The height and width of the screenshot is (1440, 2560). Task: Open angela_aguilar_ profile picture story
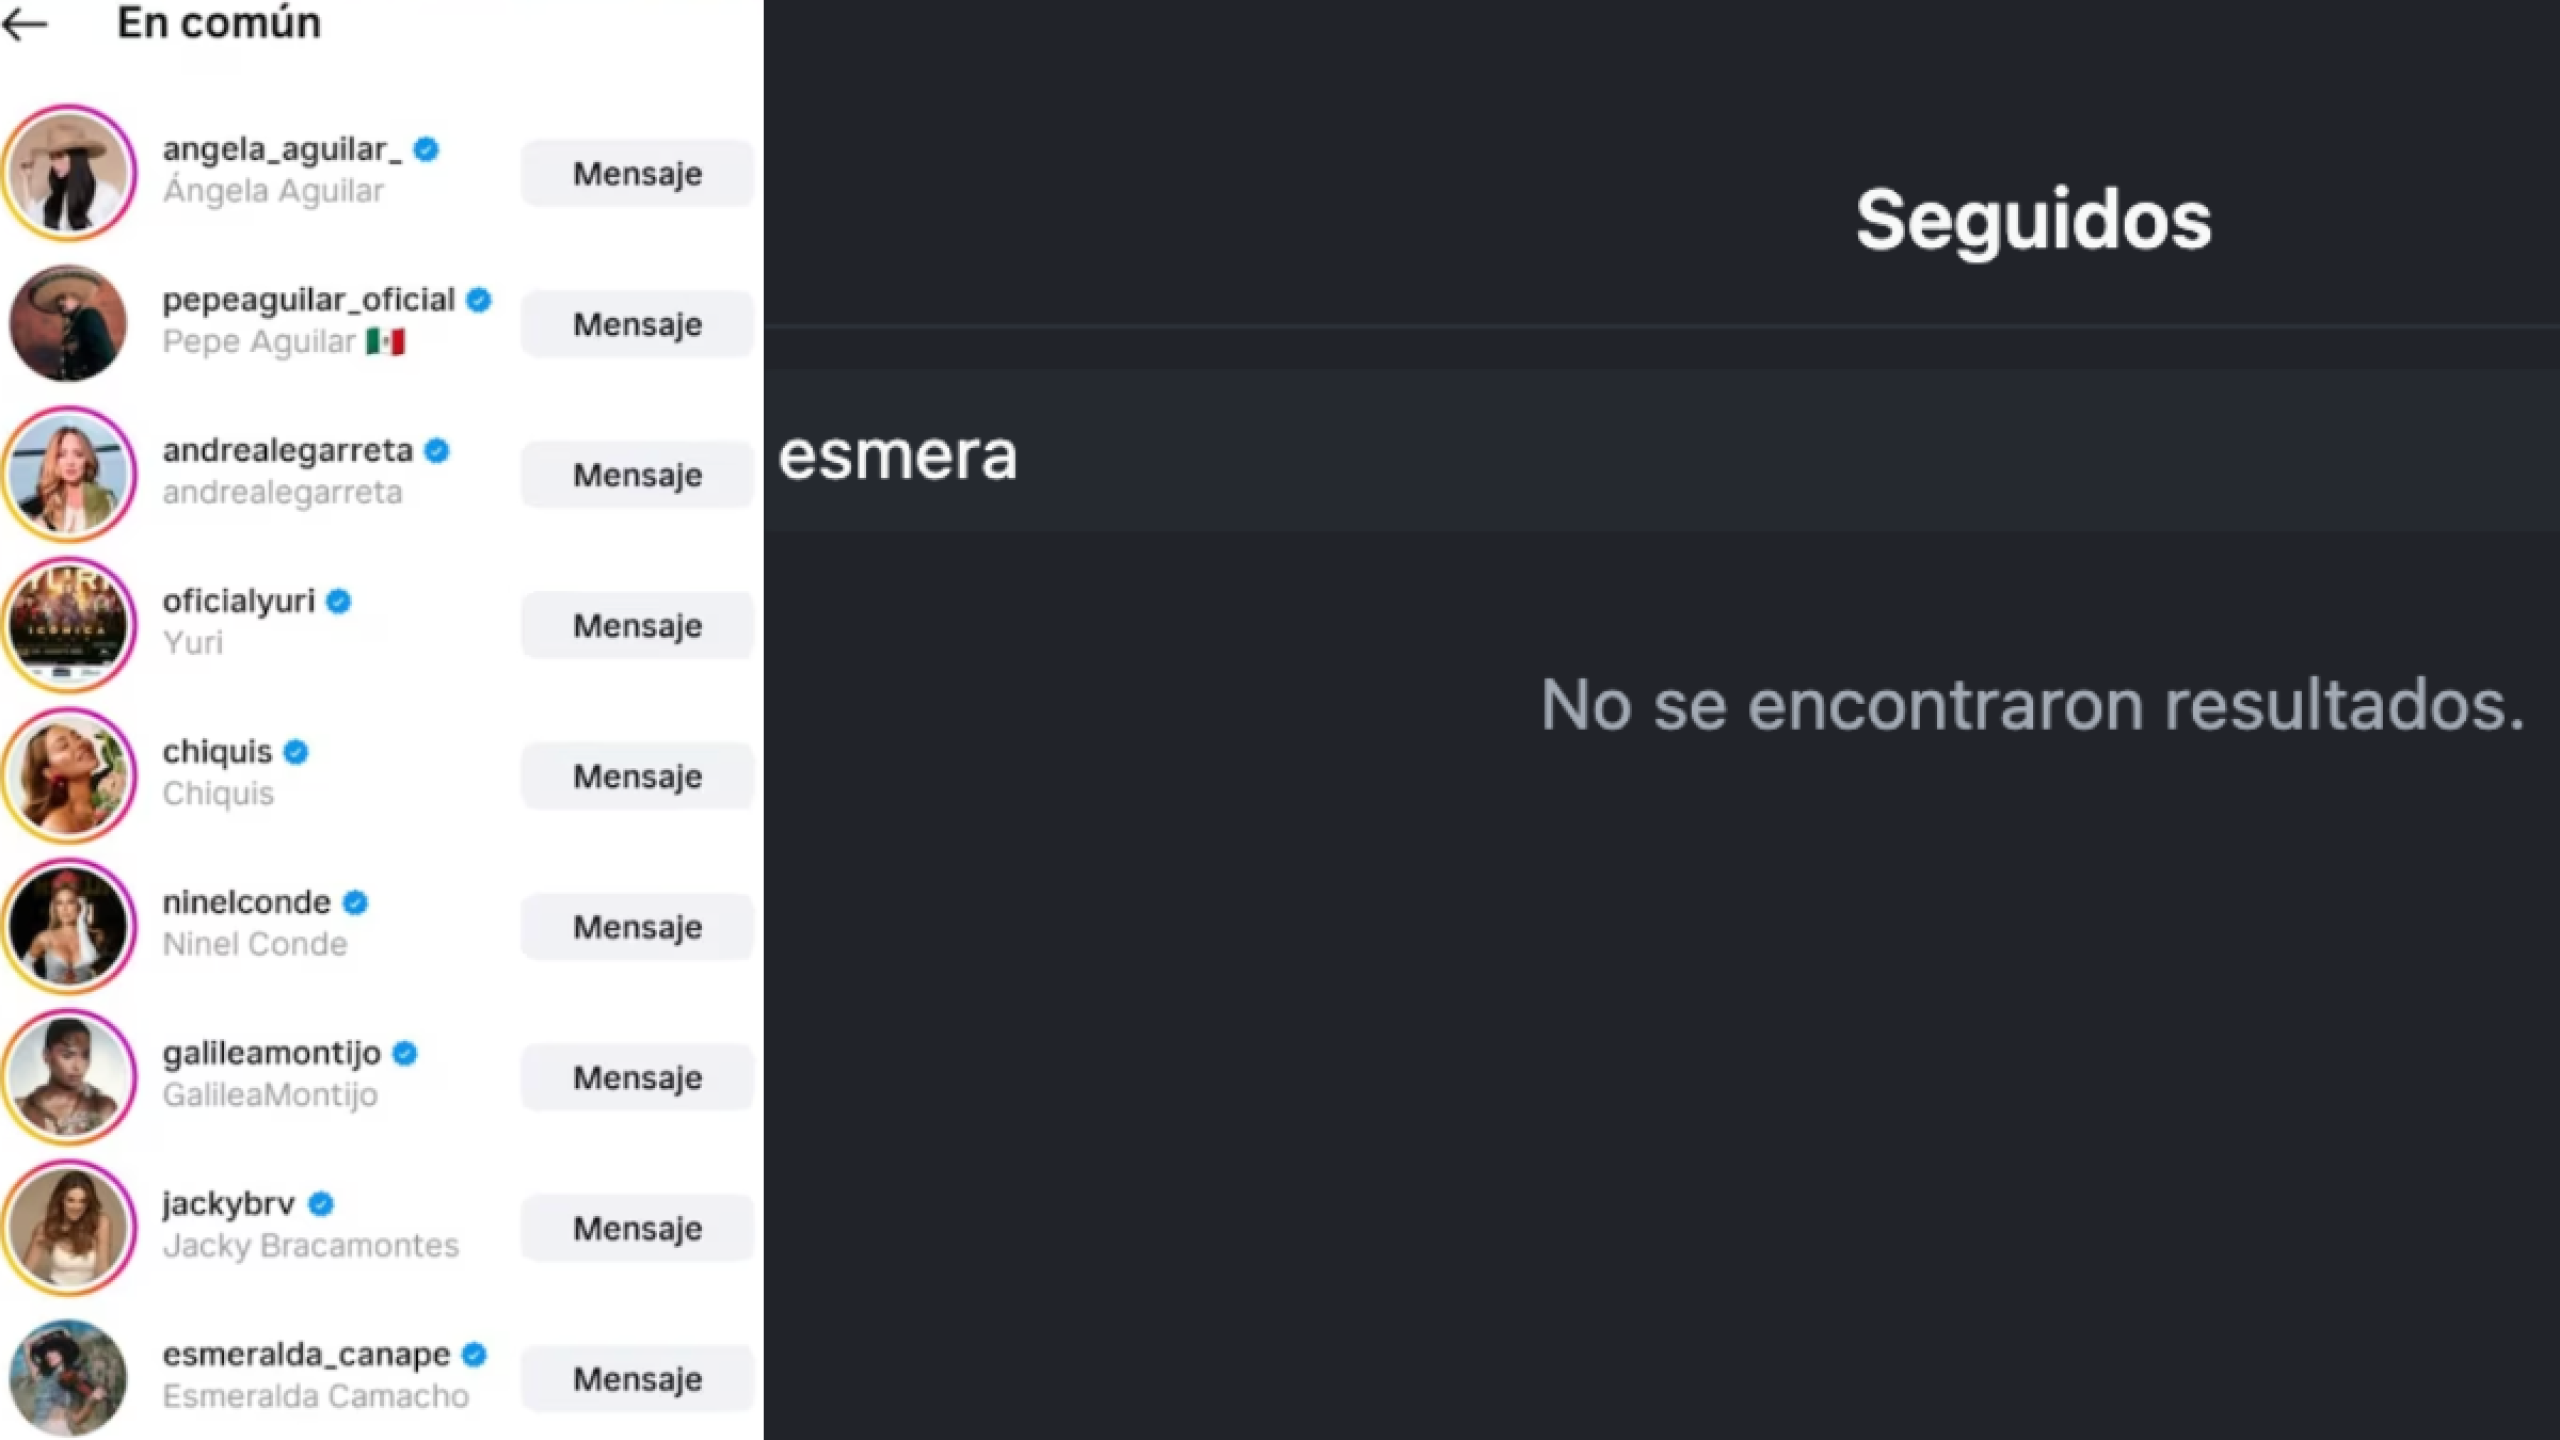69,173
